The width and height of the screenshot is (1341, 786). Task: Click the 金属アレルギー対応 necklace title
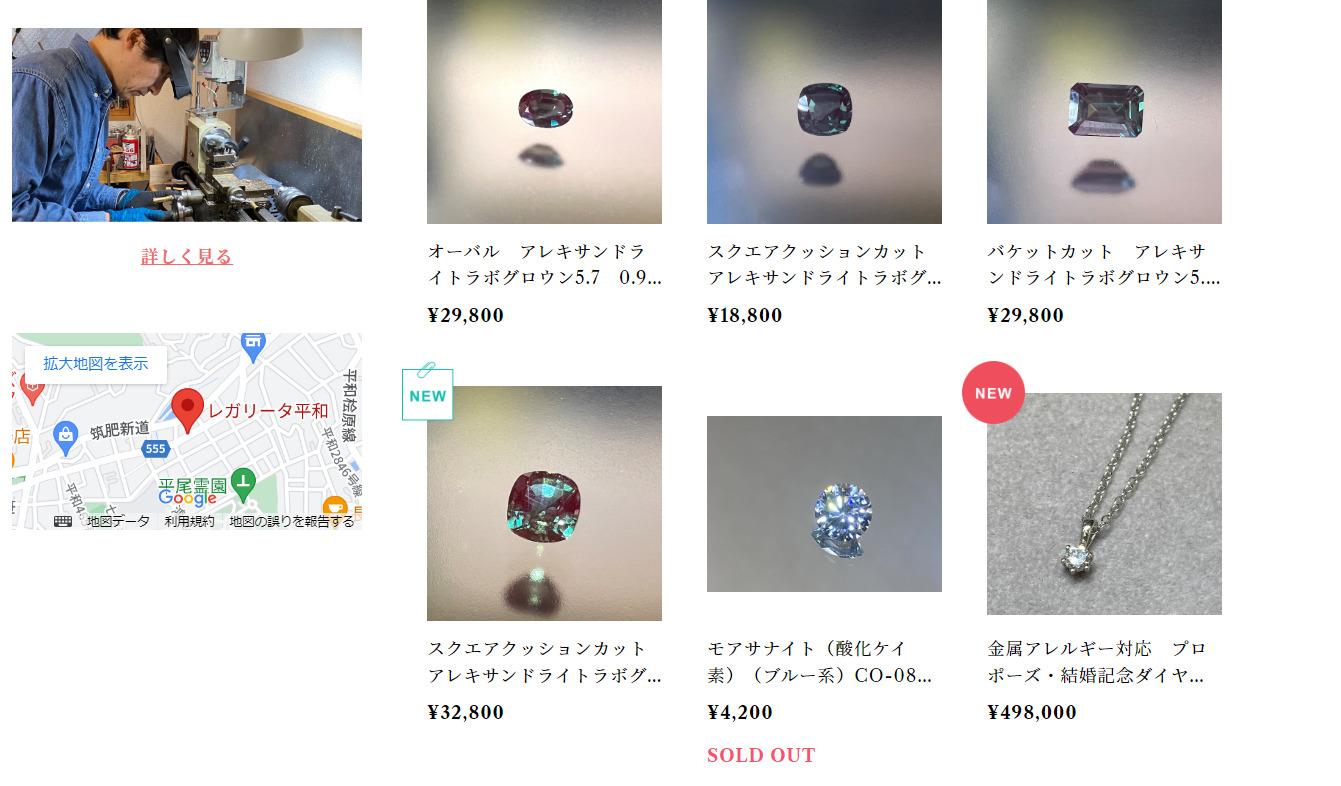[x=1097, y=661]
